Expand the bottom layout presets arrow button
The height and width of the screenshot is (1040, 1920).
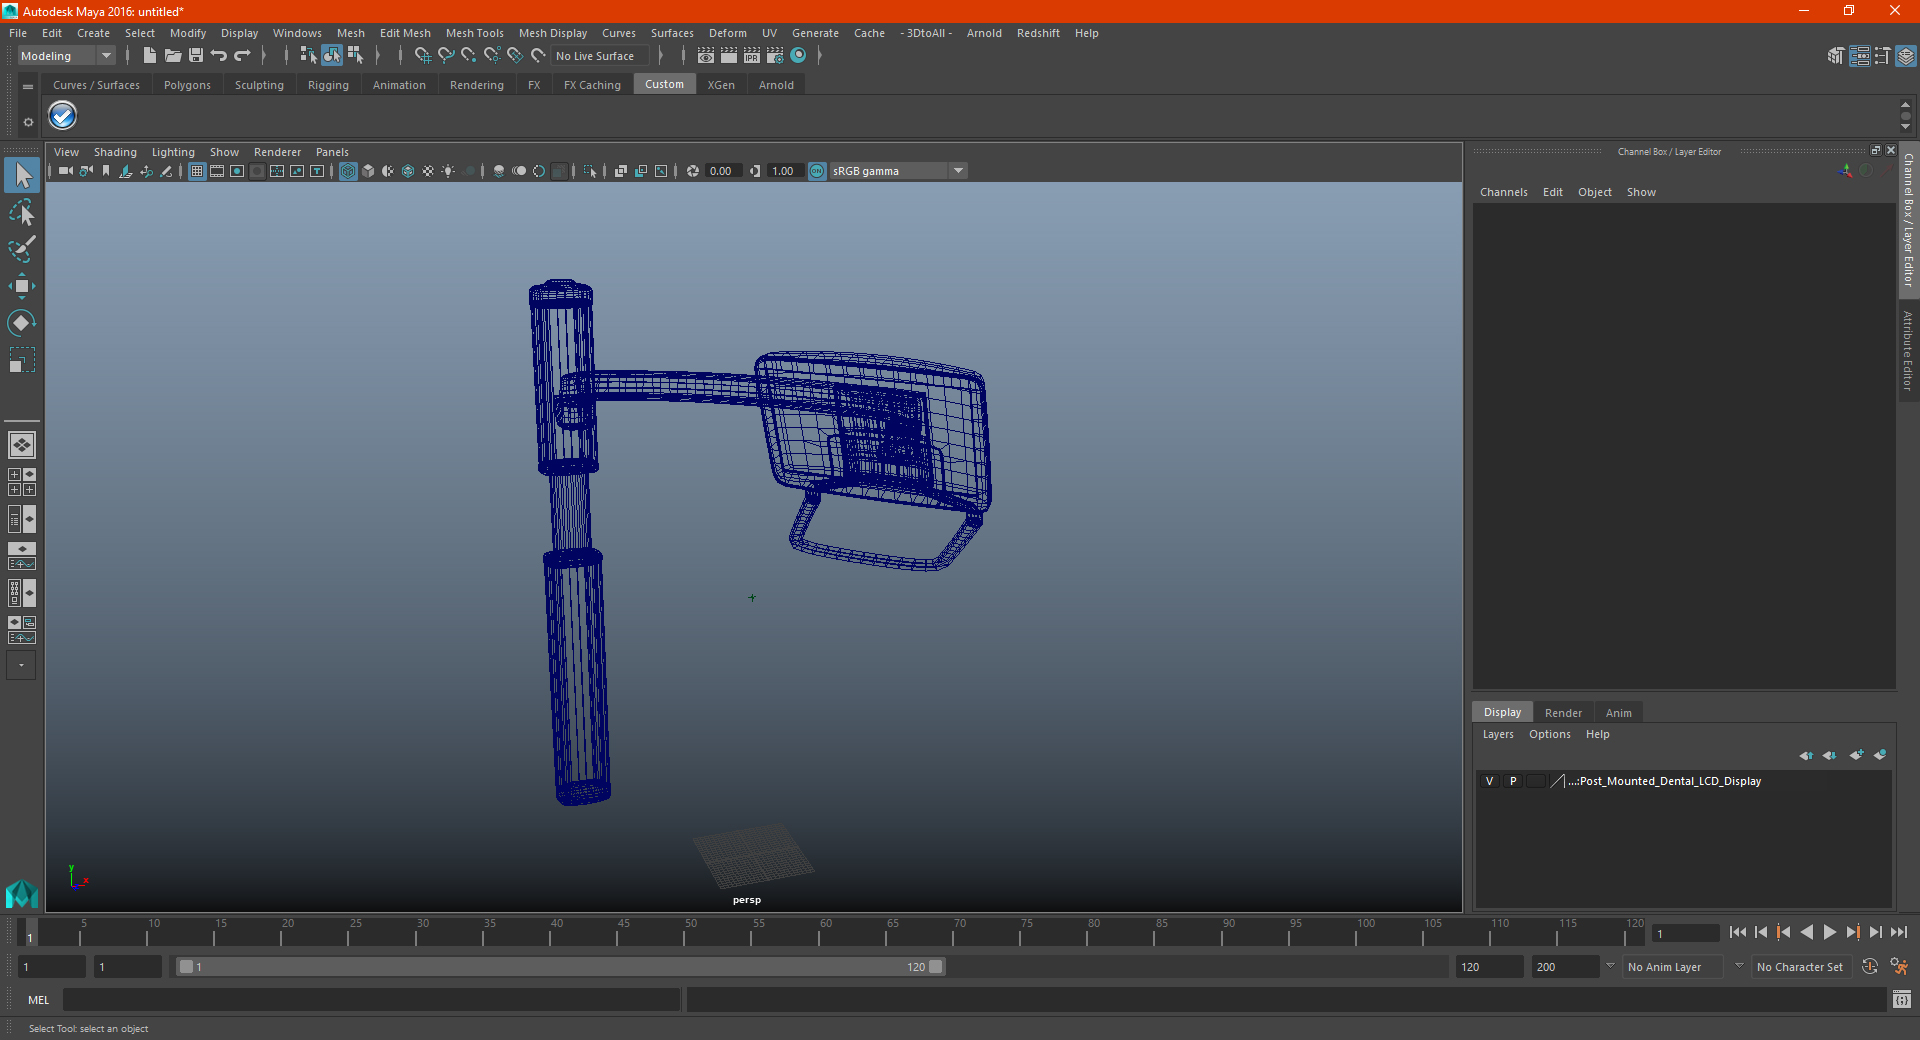click(21, 665)
